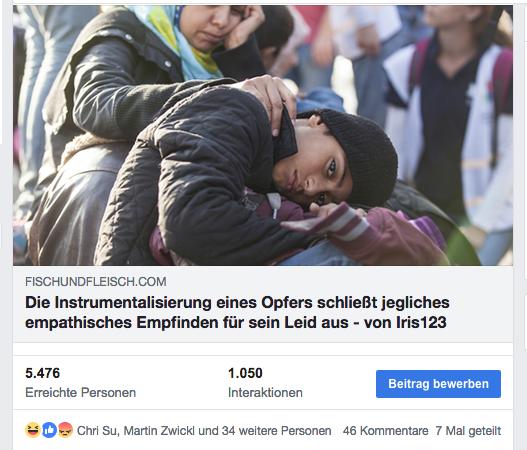Open the refugee article preview image
Image resolution: width=527 pixels, height=450 pixels.
click(x=263, y=135)
